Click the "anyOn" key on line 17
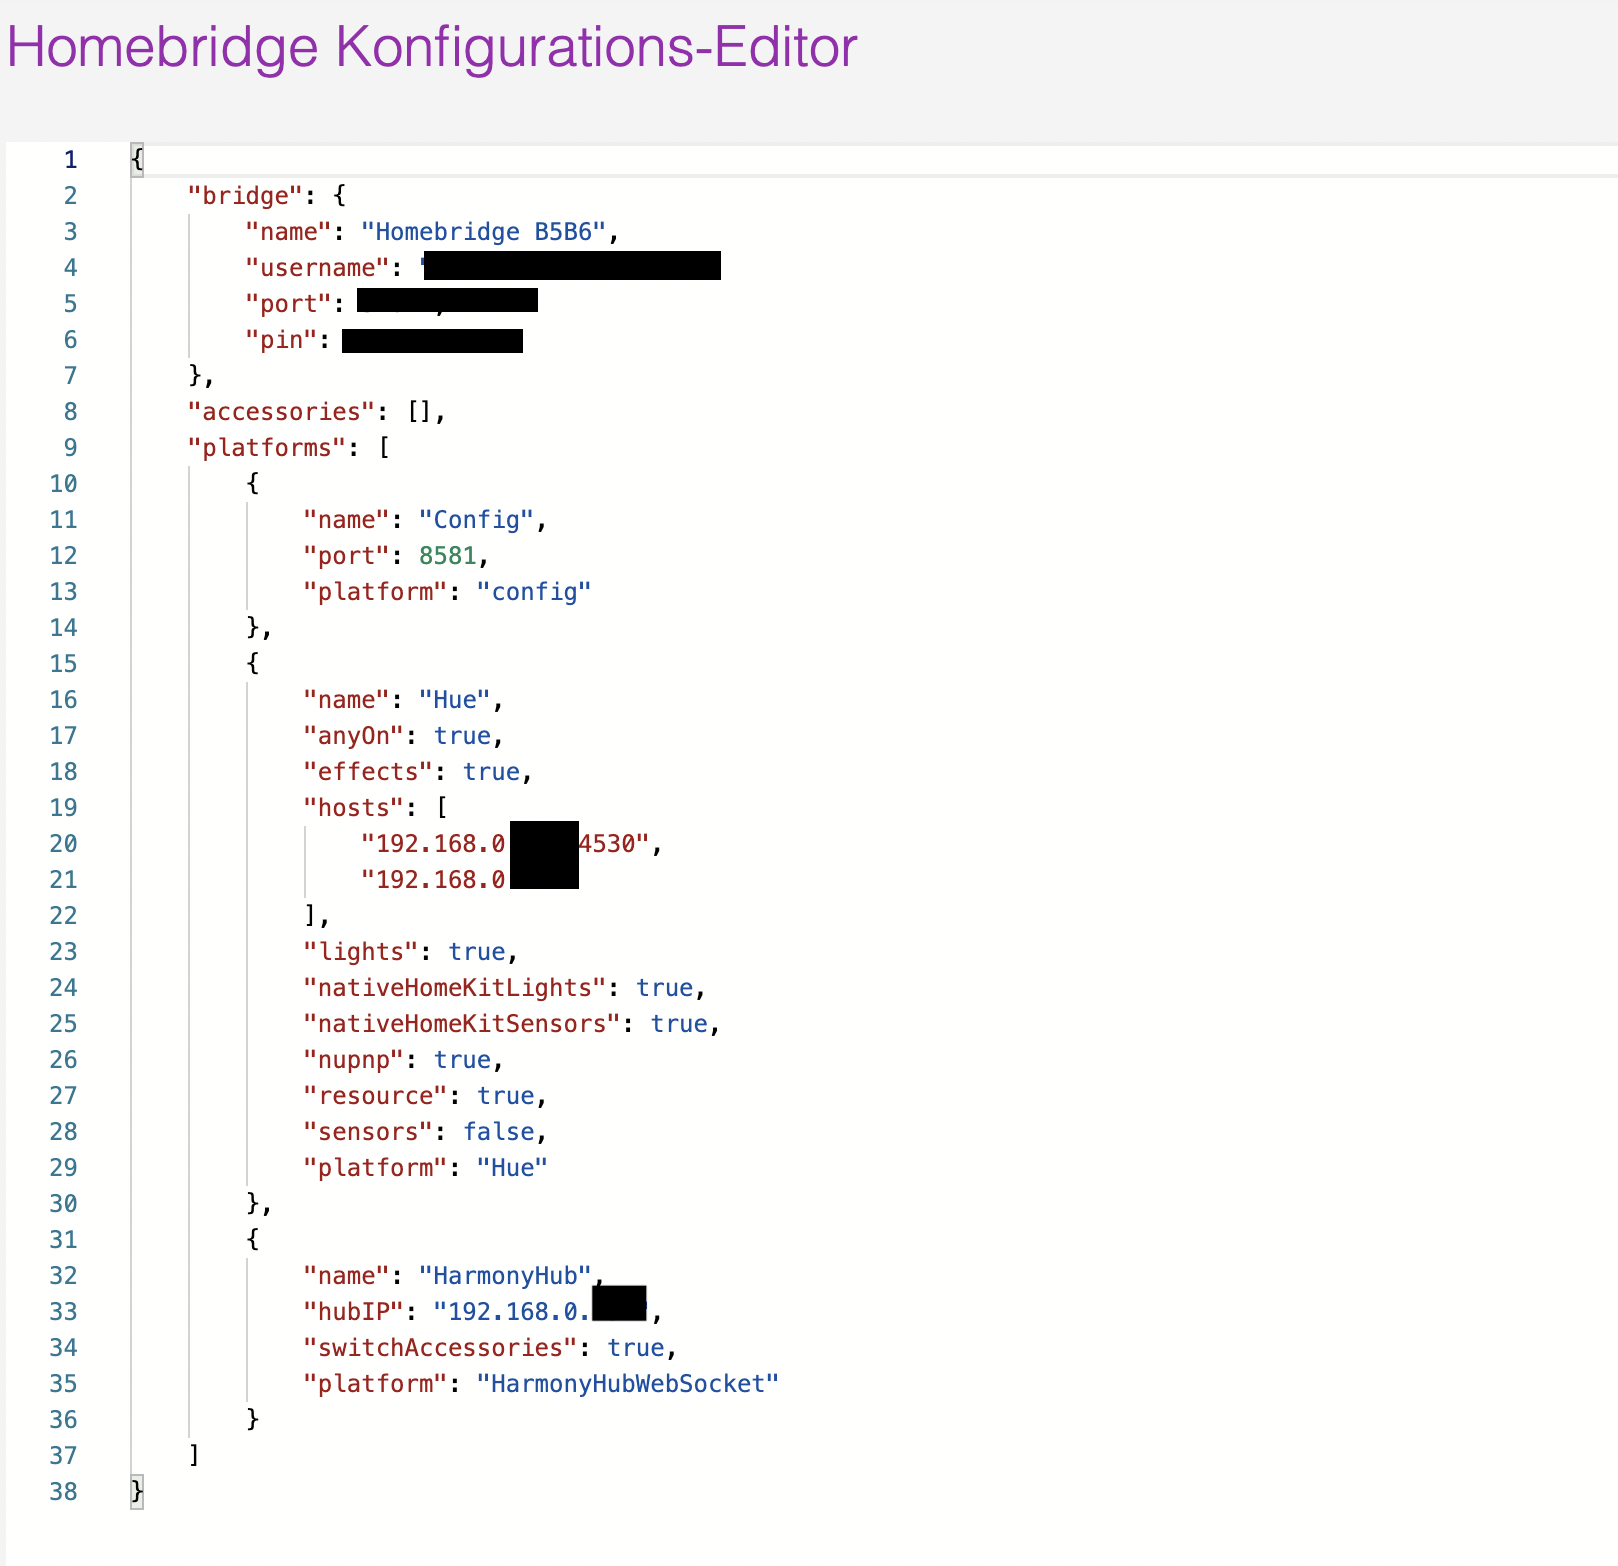Viewport: 1618px width, 1566px height. (x=353, y=736)
